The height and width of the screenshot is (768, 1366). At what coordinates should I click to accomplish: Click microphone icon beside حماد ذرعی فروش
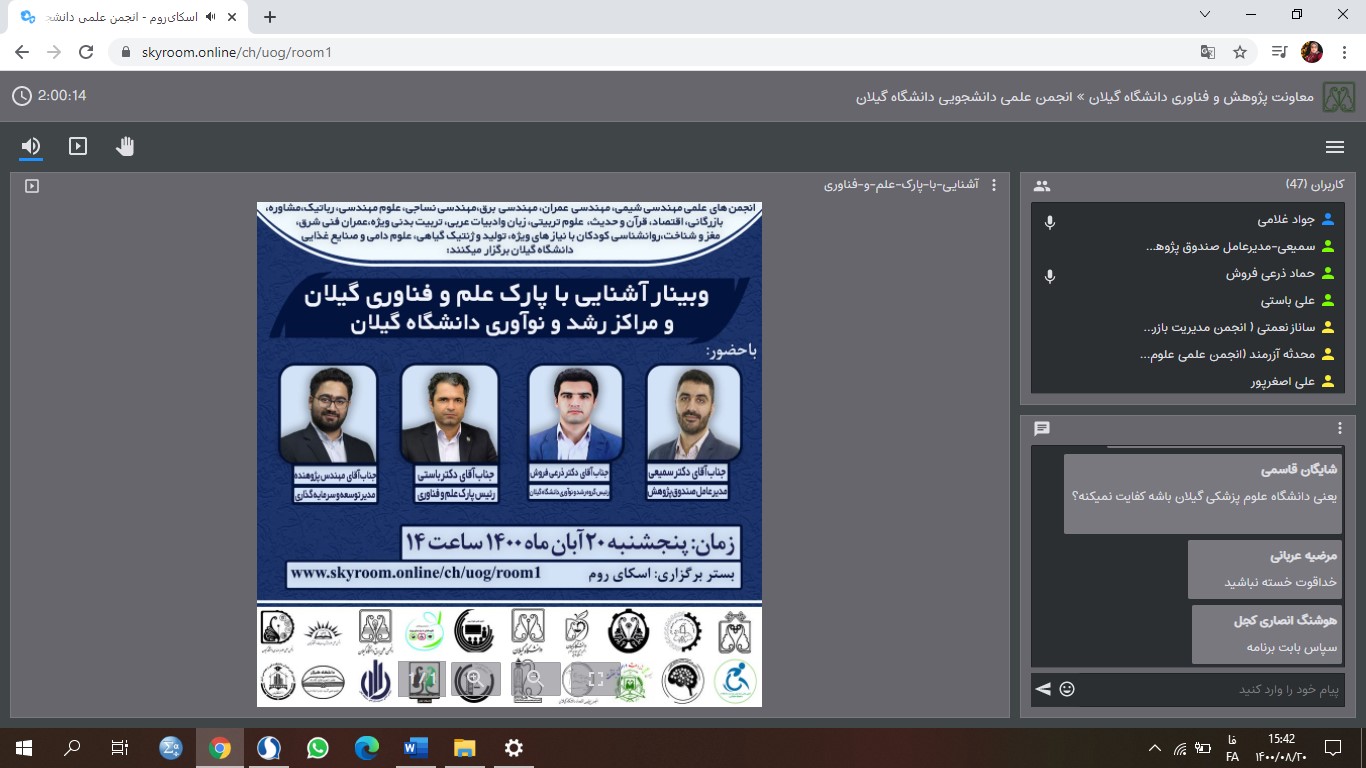(x=1049, y=275)
